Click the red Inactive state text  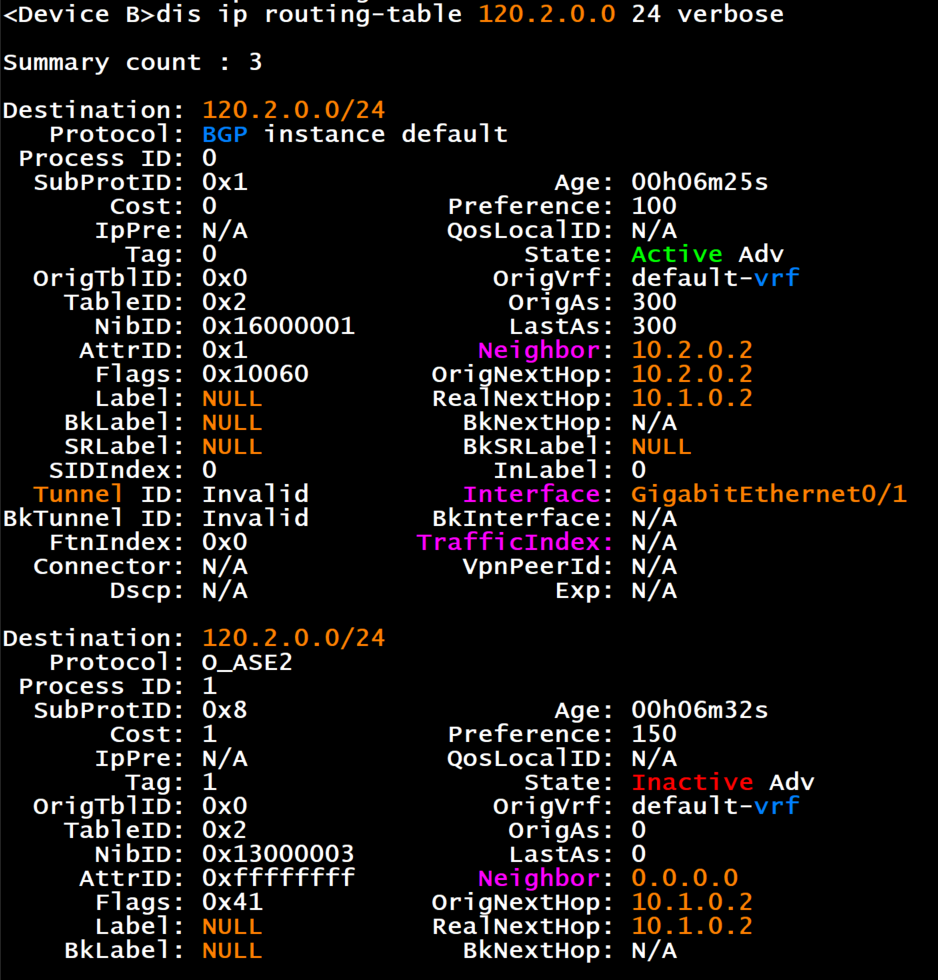coord(692,782)
